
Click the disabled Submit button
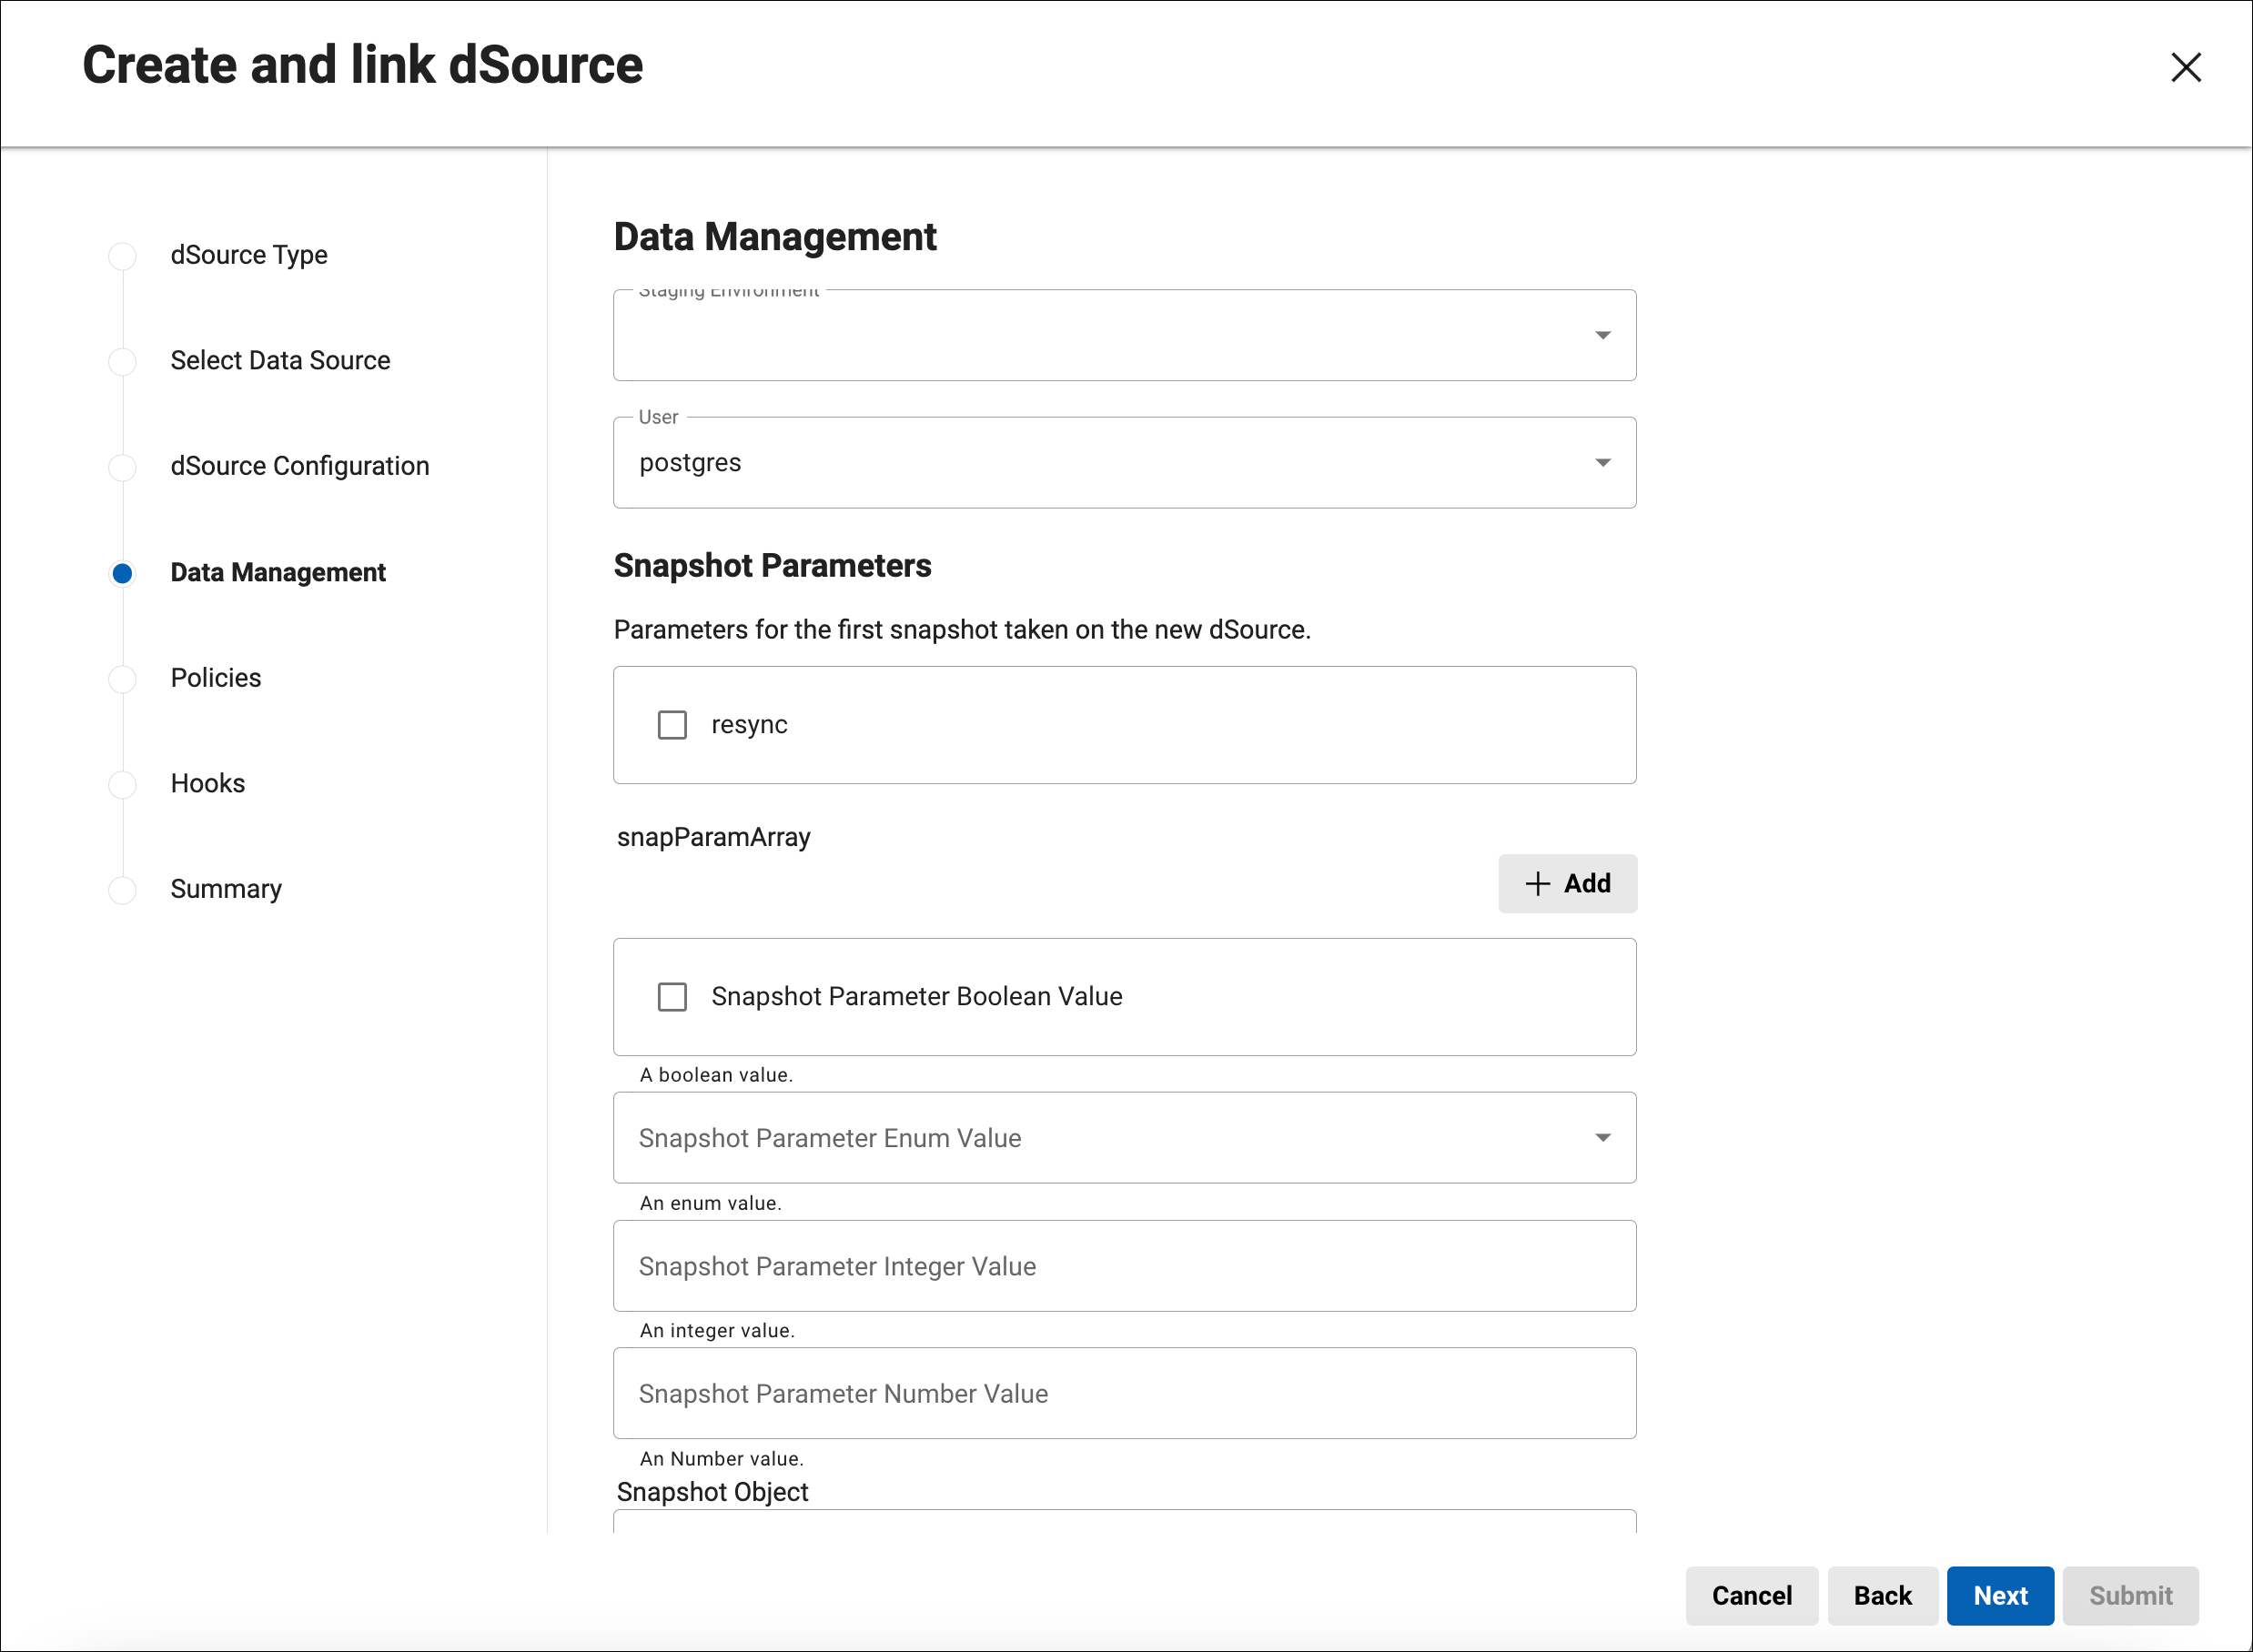click(2129, 1595)
